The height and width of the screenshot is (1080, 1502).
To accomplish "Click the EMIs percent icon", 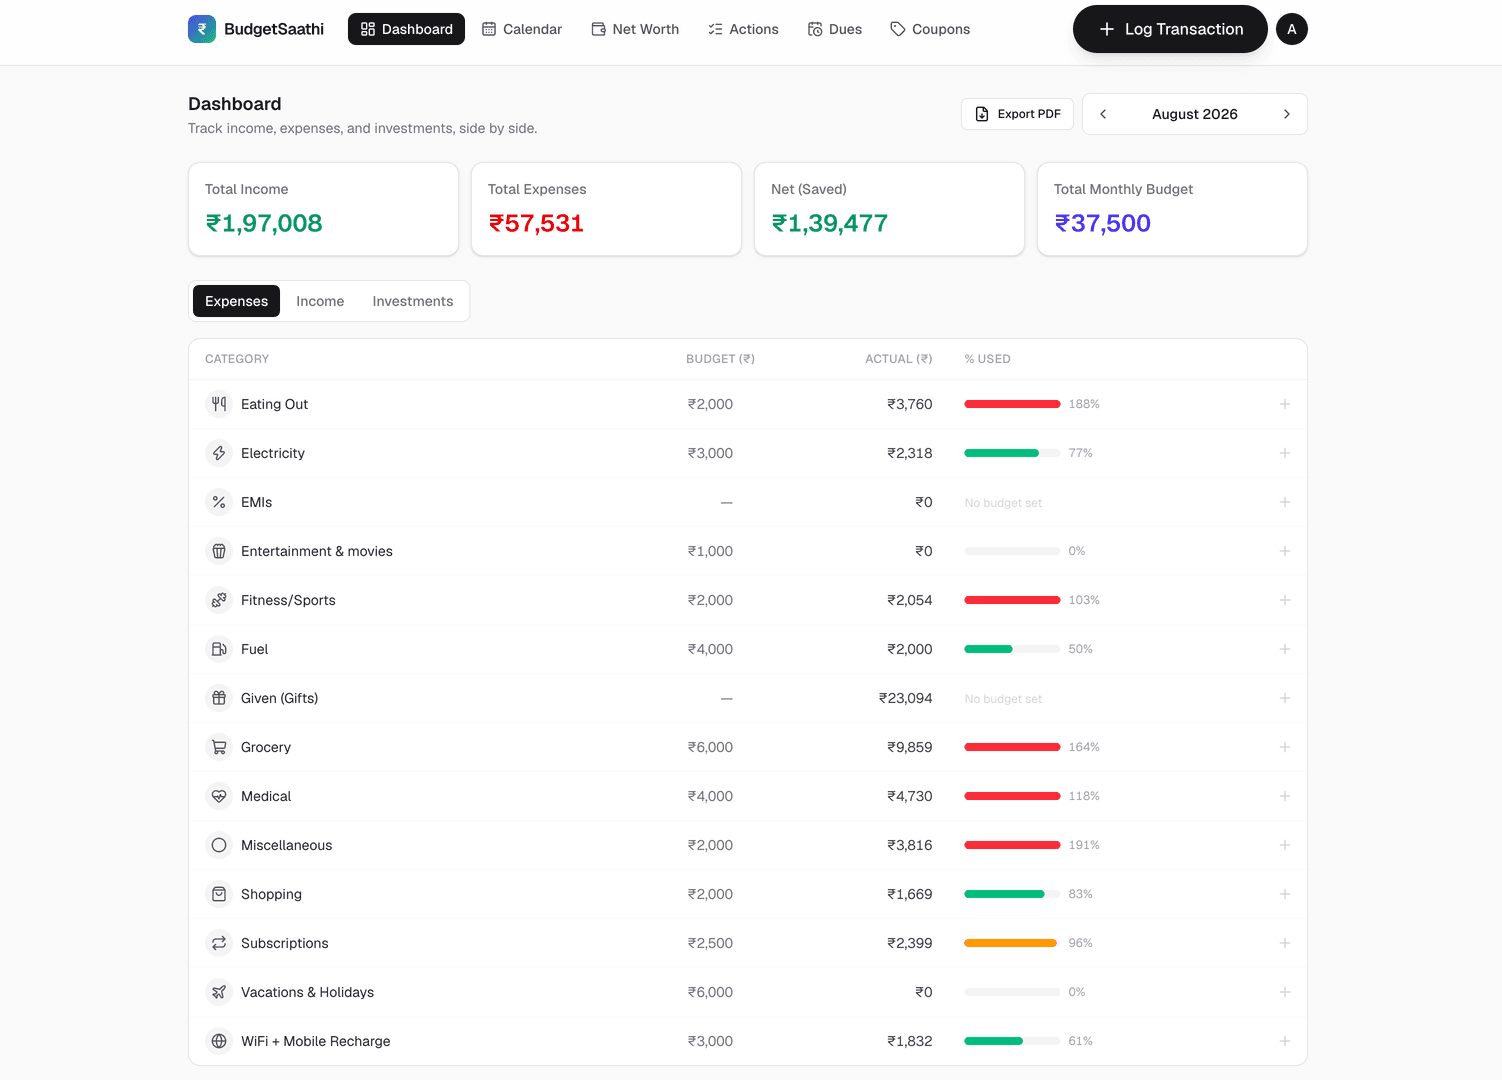I will (x=219, y=502).
